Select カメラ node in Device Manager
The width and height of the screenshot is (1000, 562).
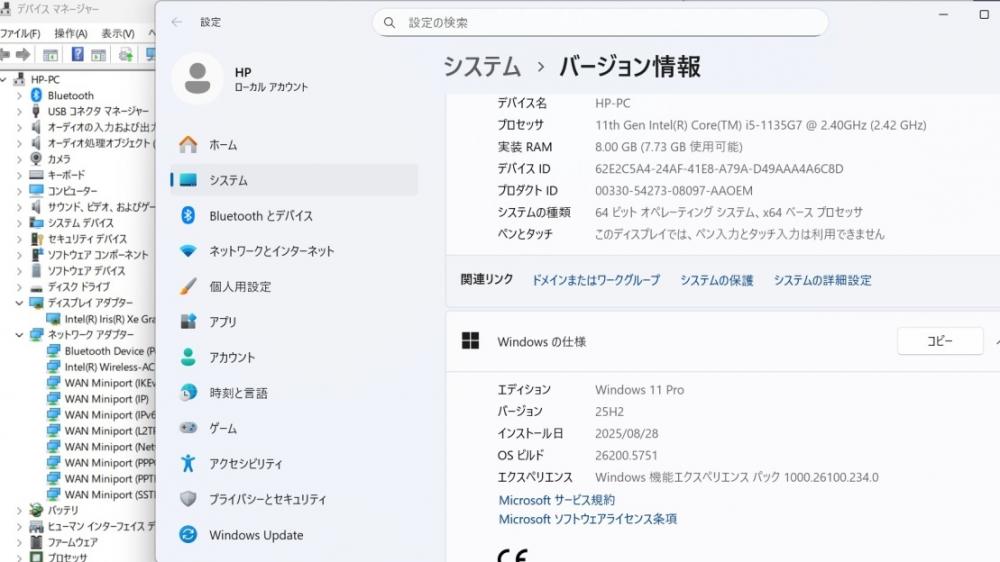coord(59,159)
